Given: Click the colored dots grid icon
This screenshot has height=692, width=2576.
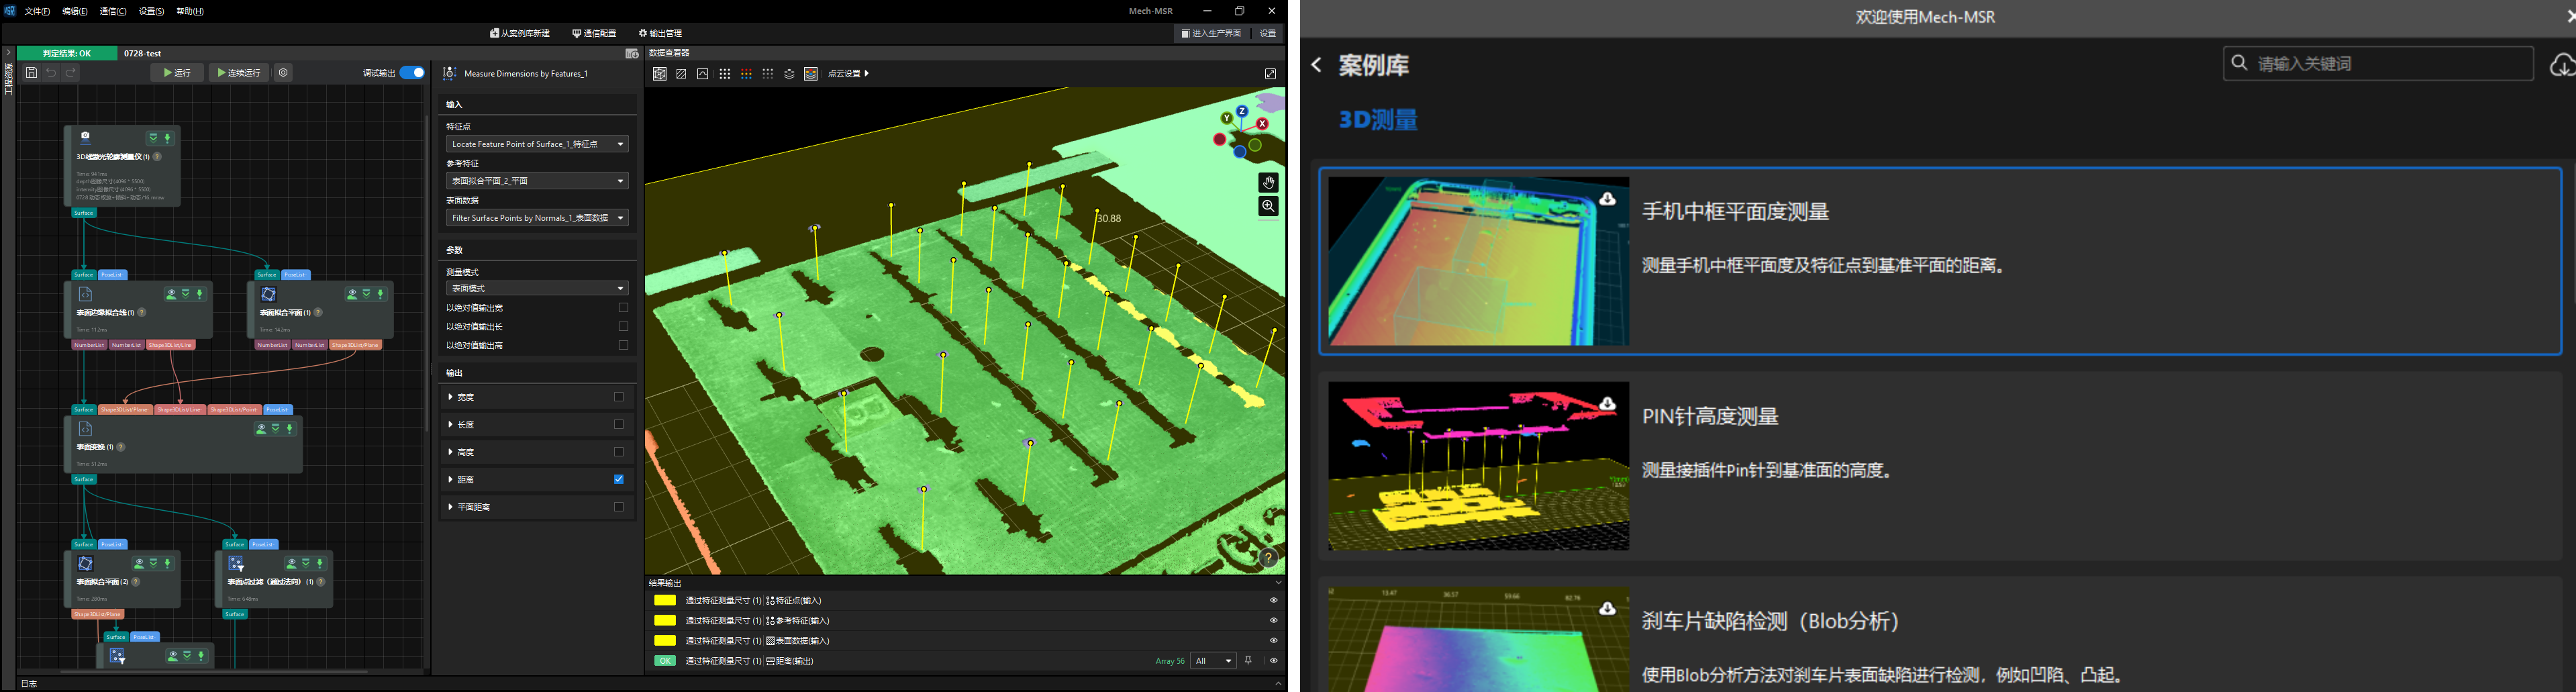Looking at the screenshot, I should point(746,74).
